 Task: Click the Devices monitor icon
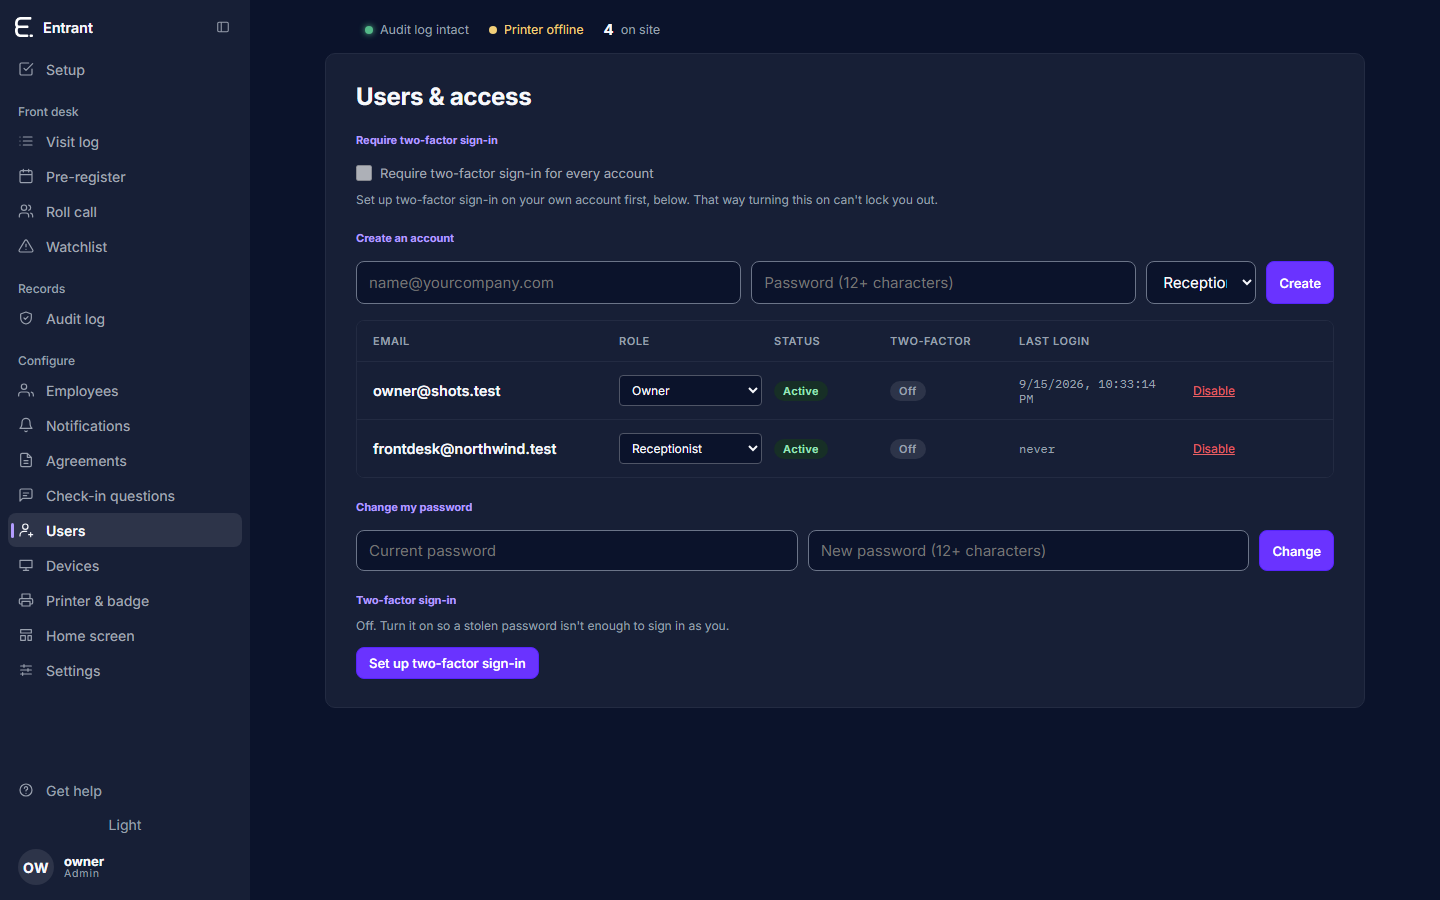(26, 565)
